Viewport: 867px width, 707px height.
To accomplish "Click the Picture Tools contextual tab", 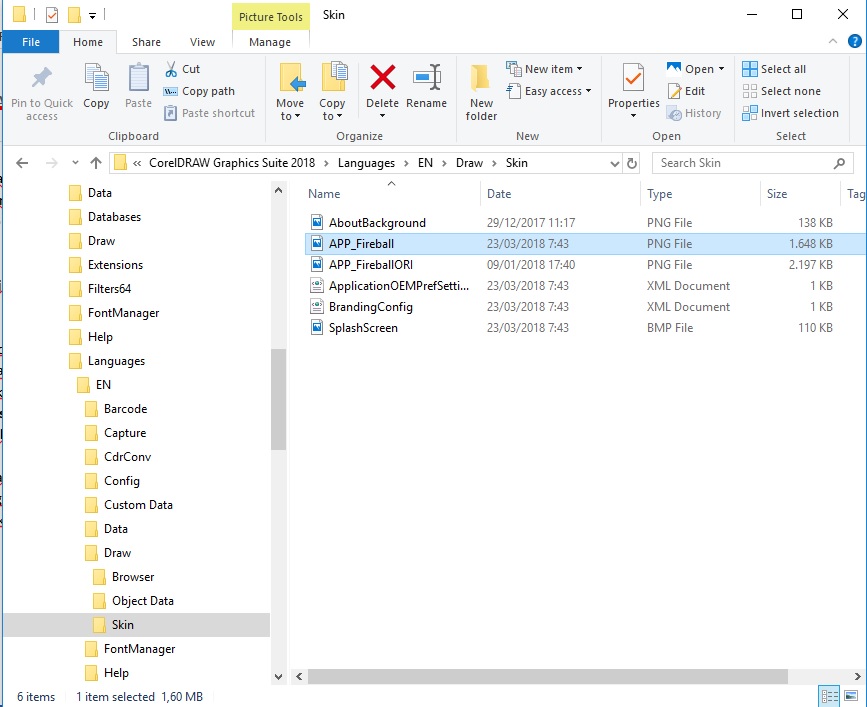I will point(271,17).
